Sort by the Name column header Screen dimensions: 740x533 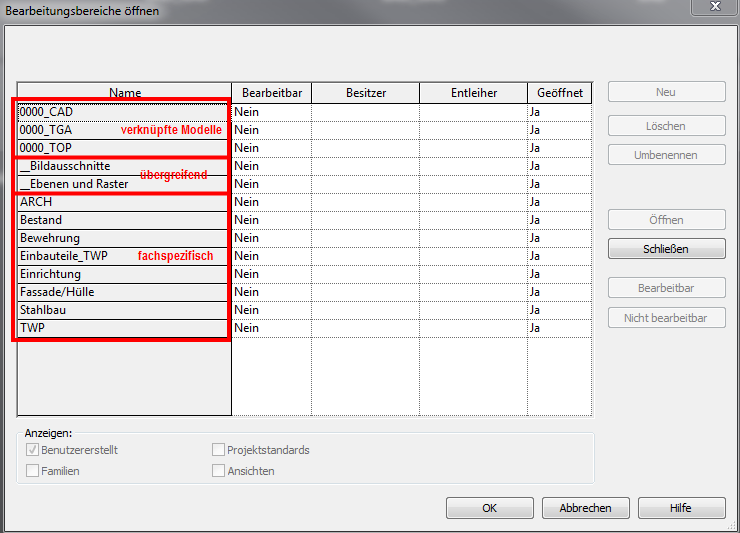tap(124, 93)
